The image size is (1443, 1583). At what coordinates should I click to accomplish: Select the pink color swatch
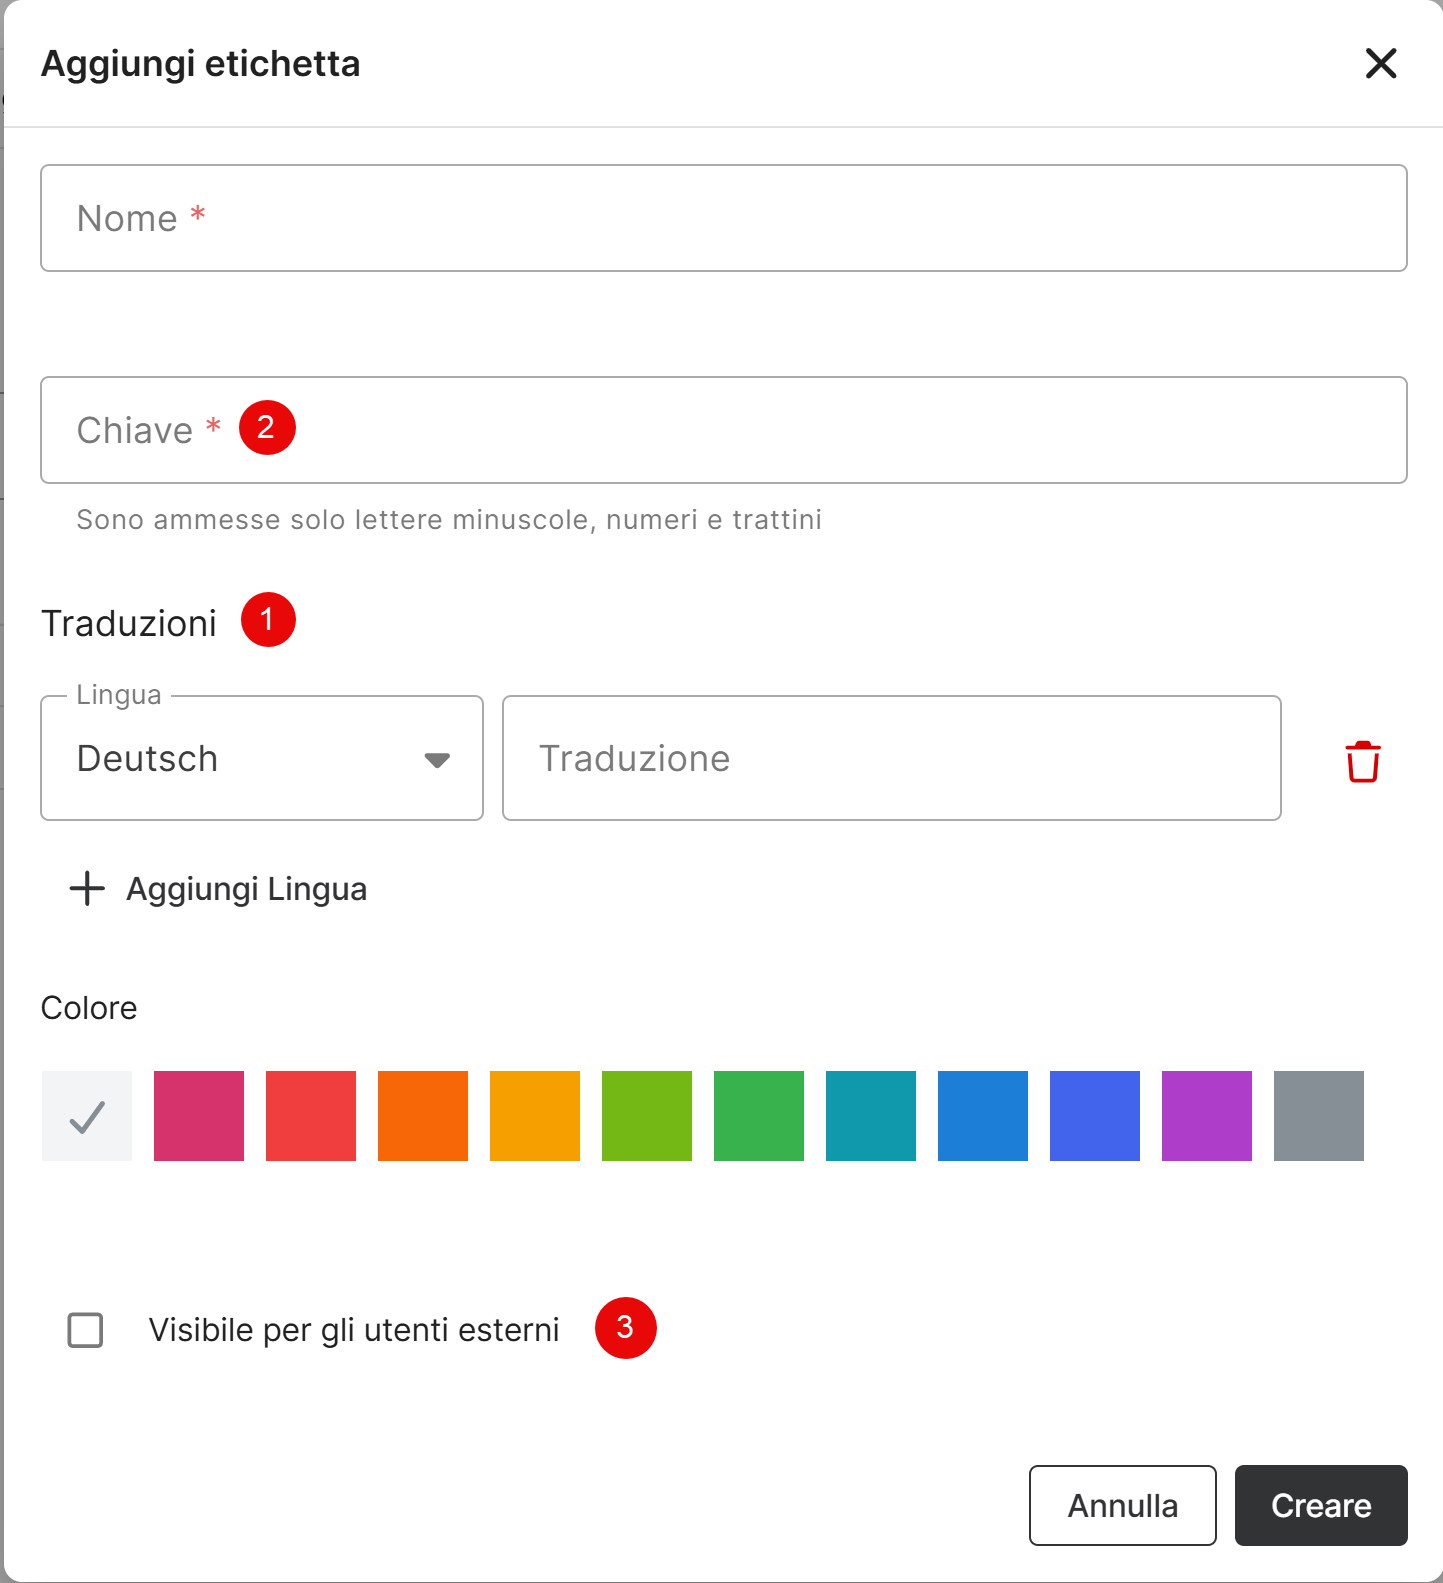[x=199, y=1116]
